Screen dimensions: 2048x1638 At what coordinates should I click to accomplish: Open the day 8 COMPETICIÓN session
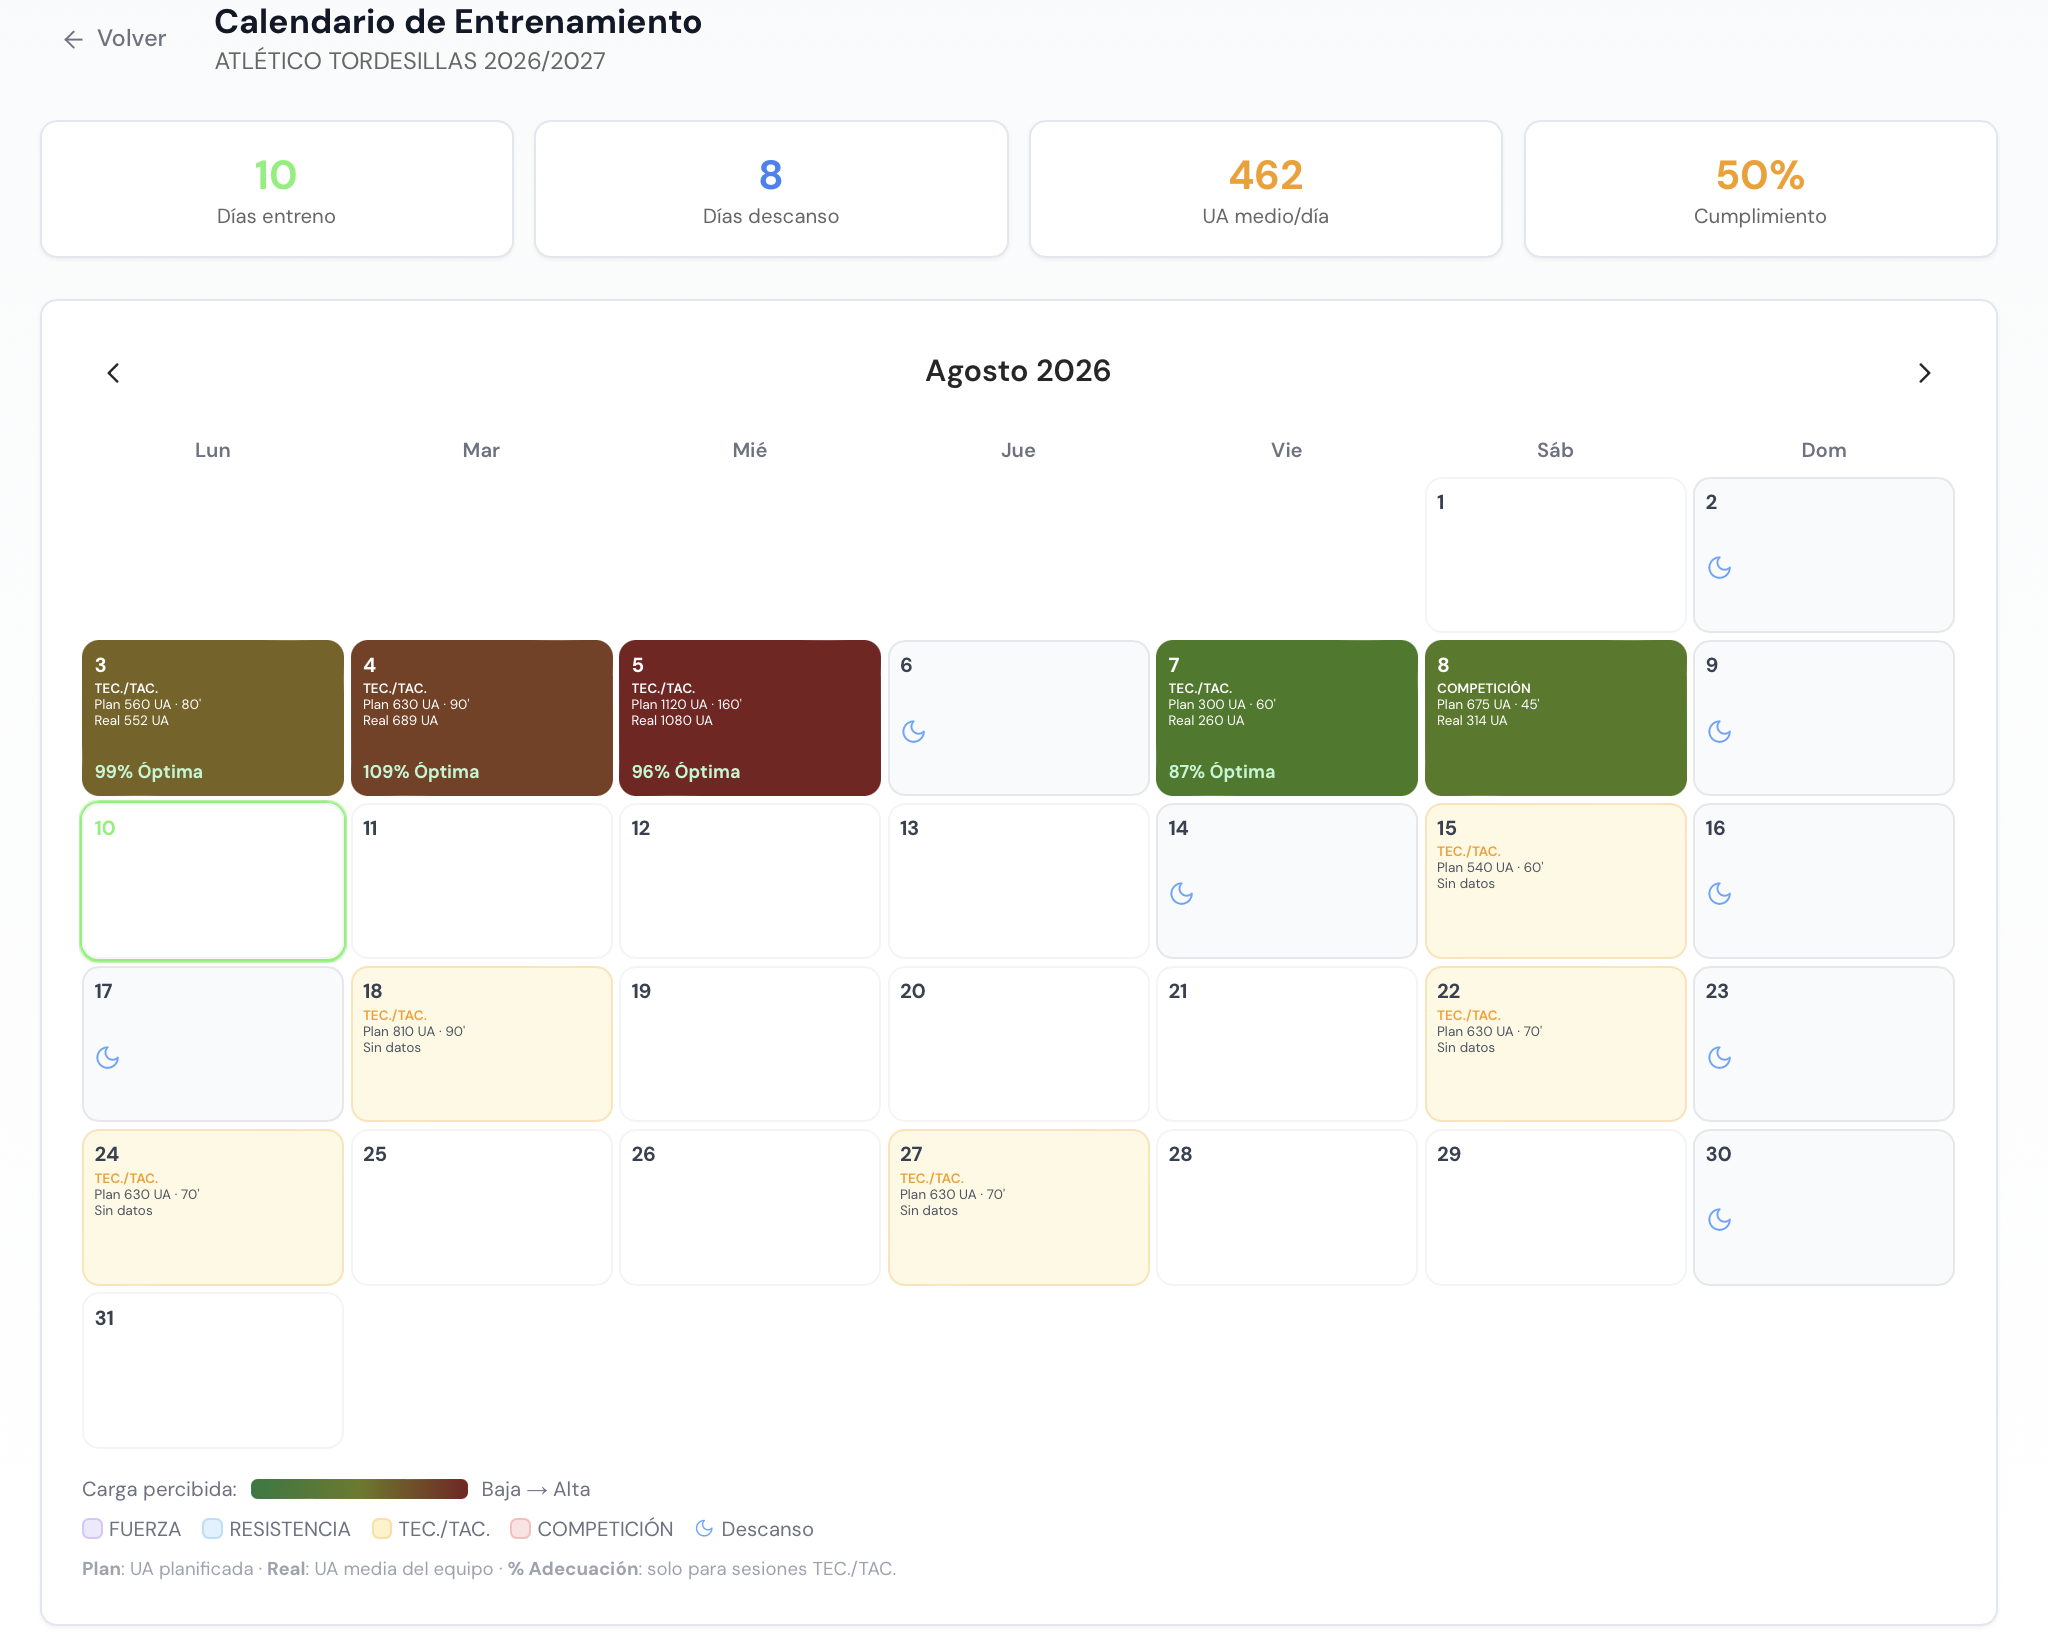1555,718
